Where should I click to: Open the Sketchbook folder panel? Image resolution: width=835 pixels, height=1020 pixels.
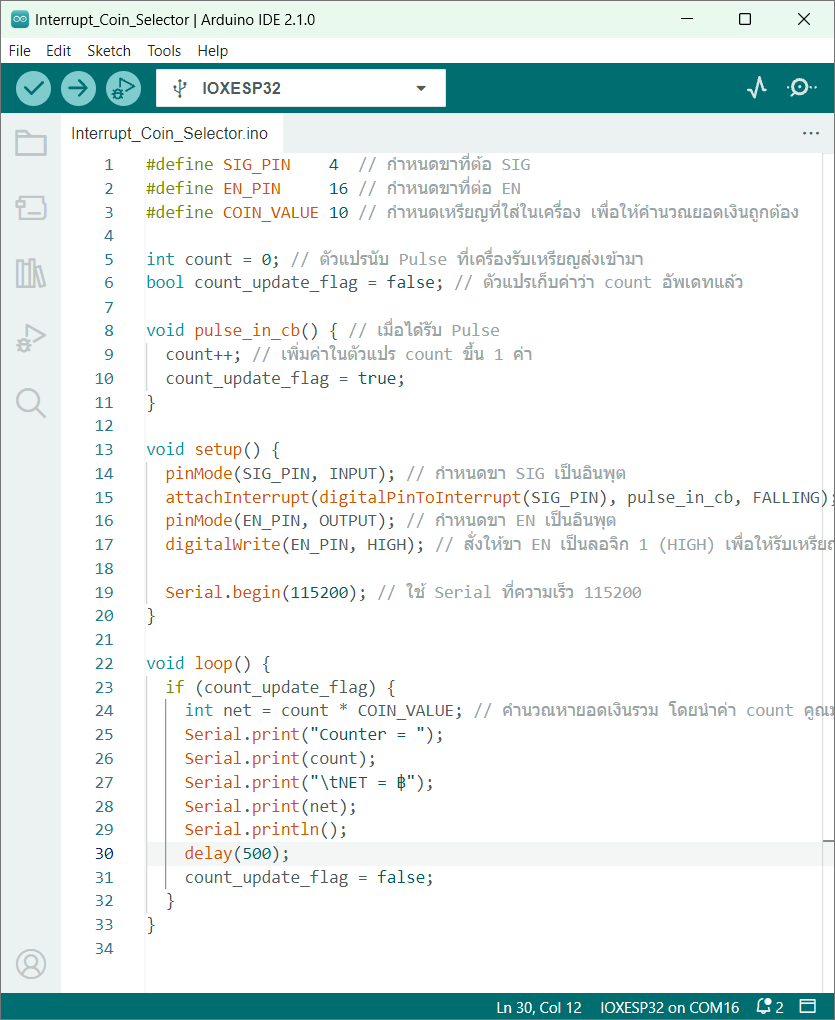coord(31,143)
